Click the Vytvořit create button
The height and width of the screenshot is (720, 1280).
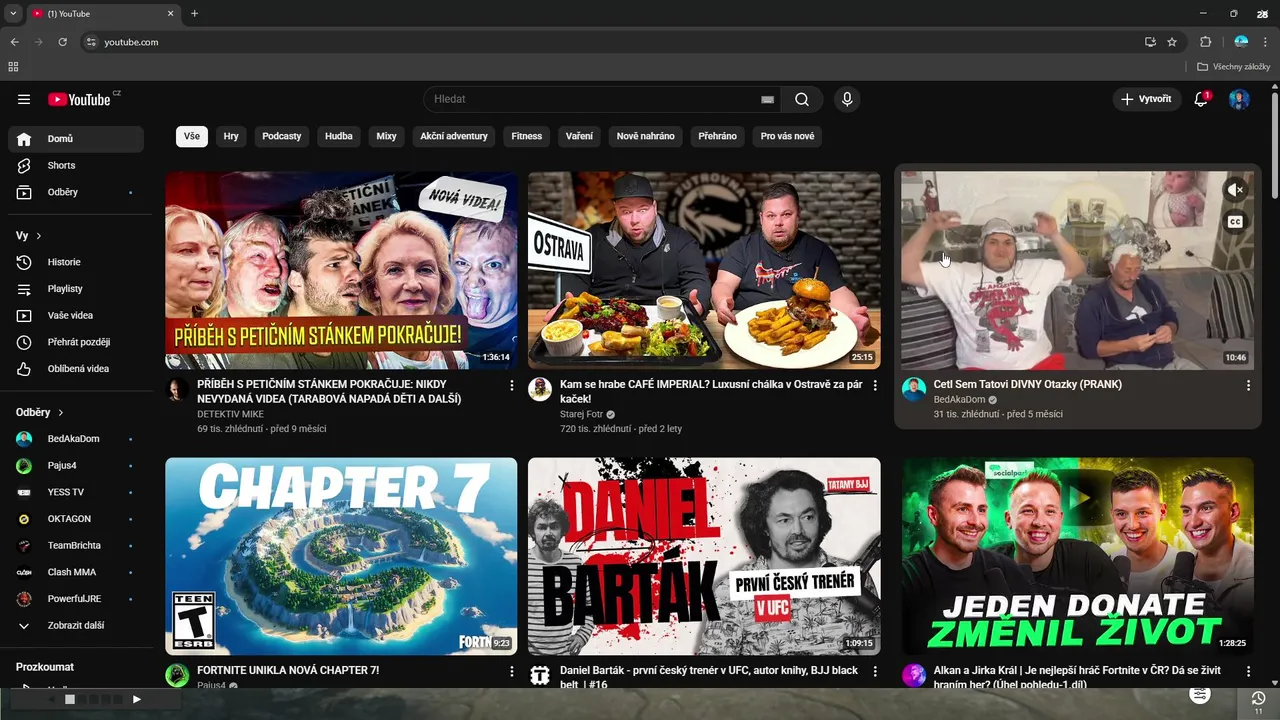[x=1146, y=99]
